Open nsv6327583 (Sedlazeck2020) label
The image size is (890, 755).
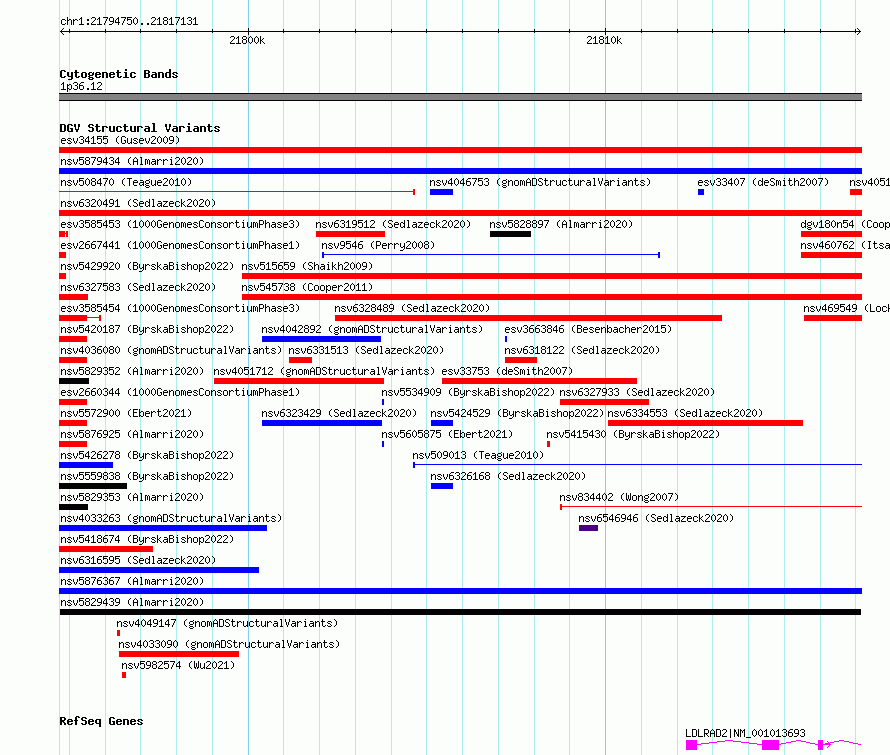pyautogui.click(x=138, y=287)
